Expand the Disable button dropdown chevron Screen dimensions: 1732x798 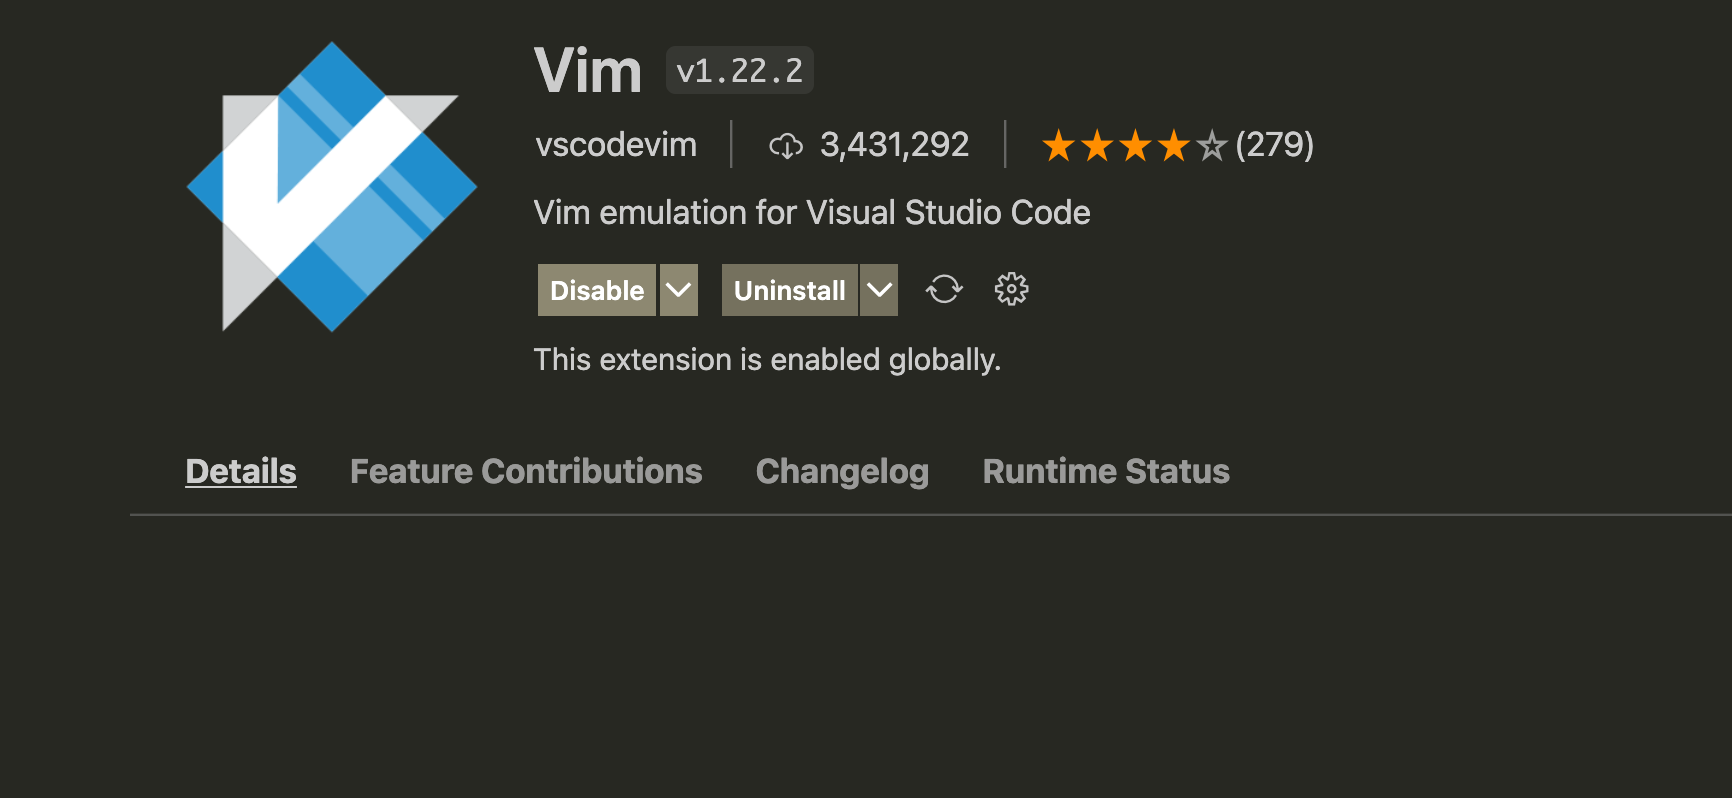(678, 289)
